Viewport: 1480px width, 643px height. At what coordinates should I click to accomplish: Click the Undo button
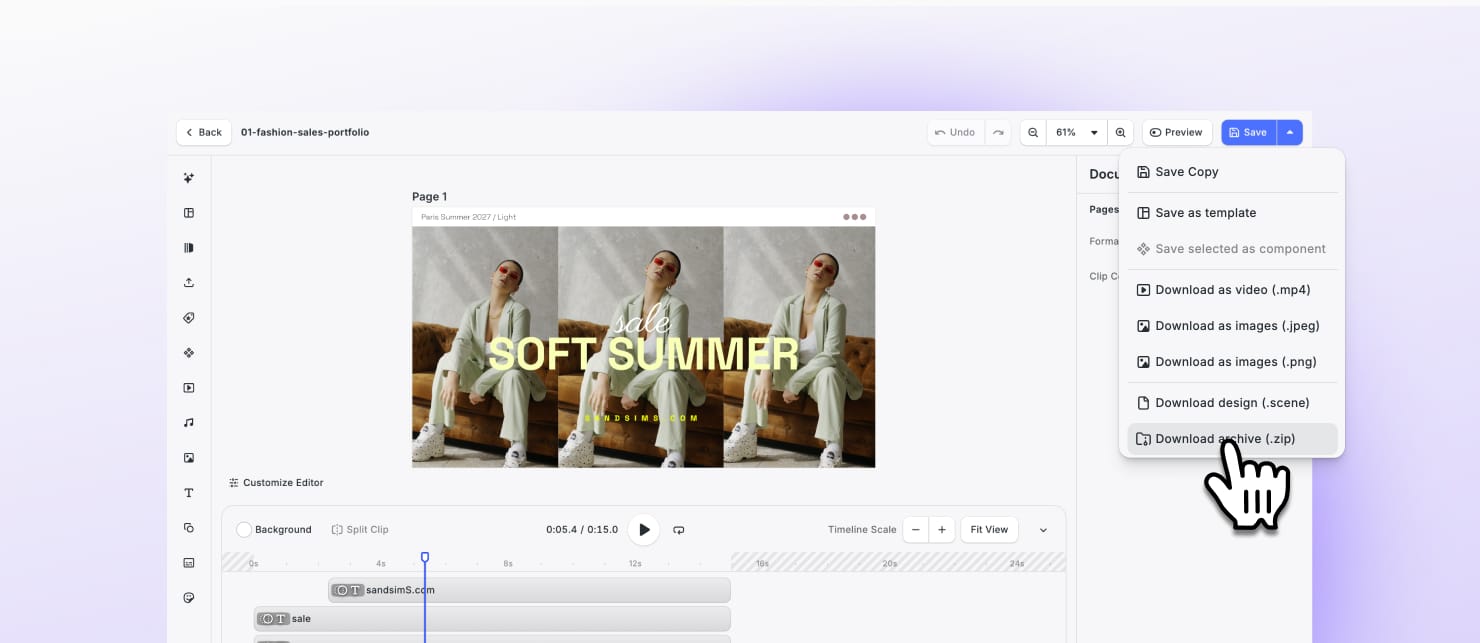(955, 132)
